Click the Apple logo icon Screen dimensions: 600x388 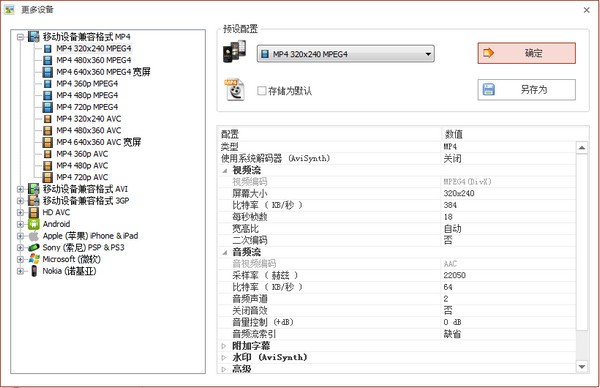(34, 236)
